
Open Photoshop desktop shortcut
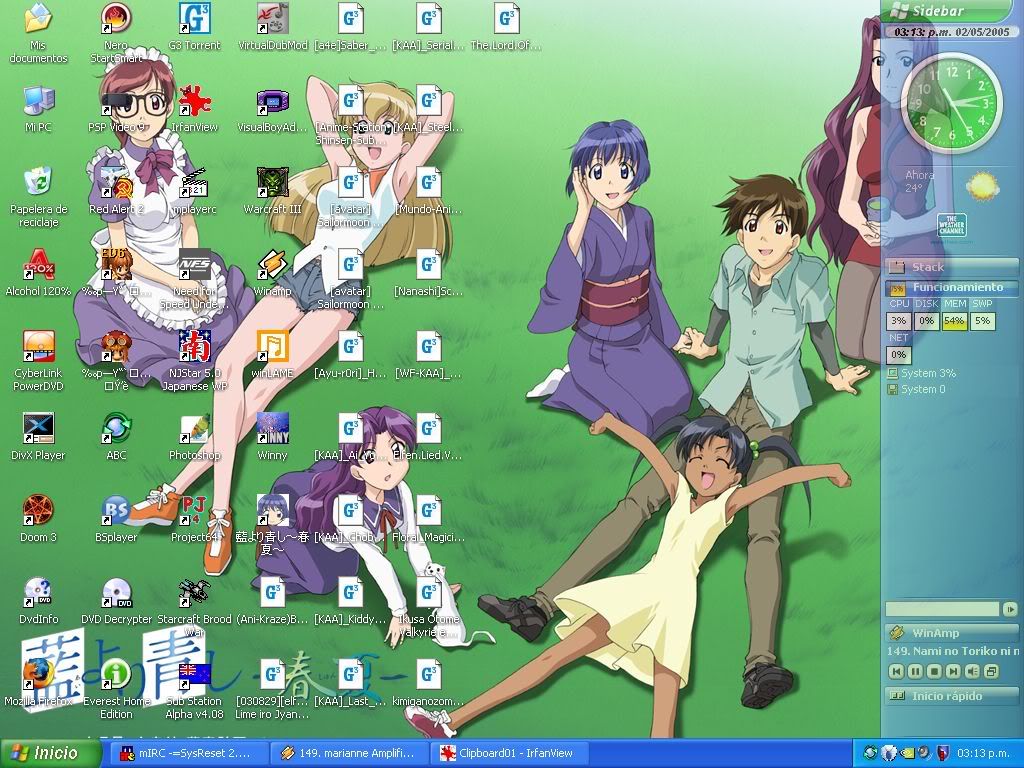click(x=194, y=430)
